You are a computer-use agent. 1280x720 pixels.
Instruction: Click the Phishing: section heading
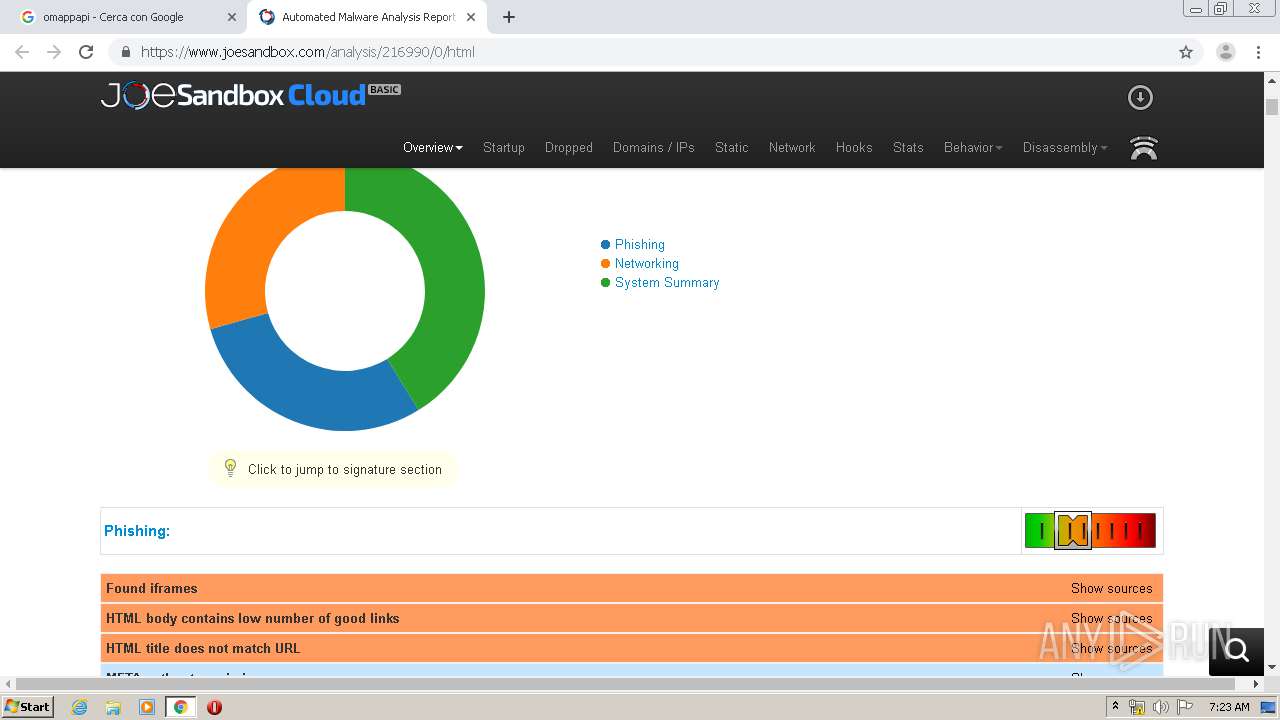(x=137, y=531)
